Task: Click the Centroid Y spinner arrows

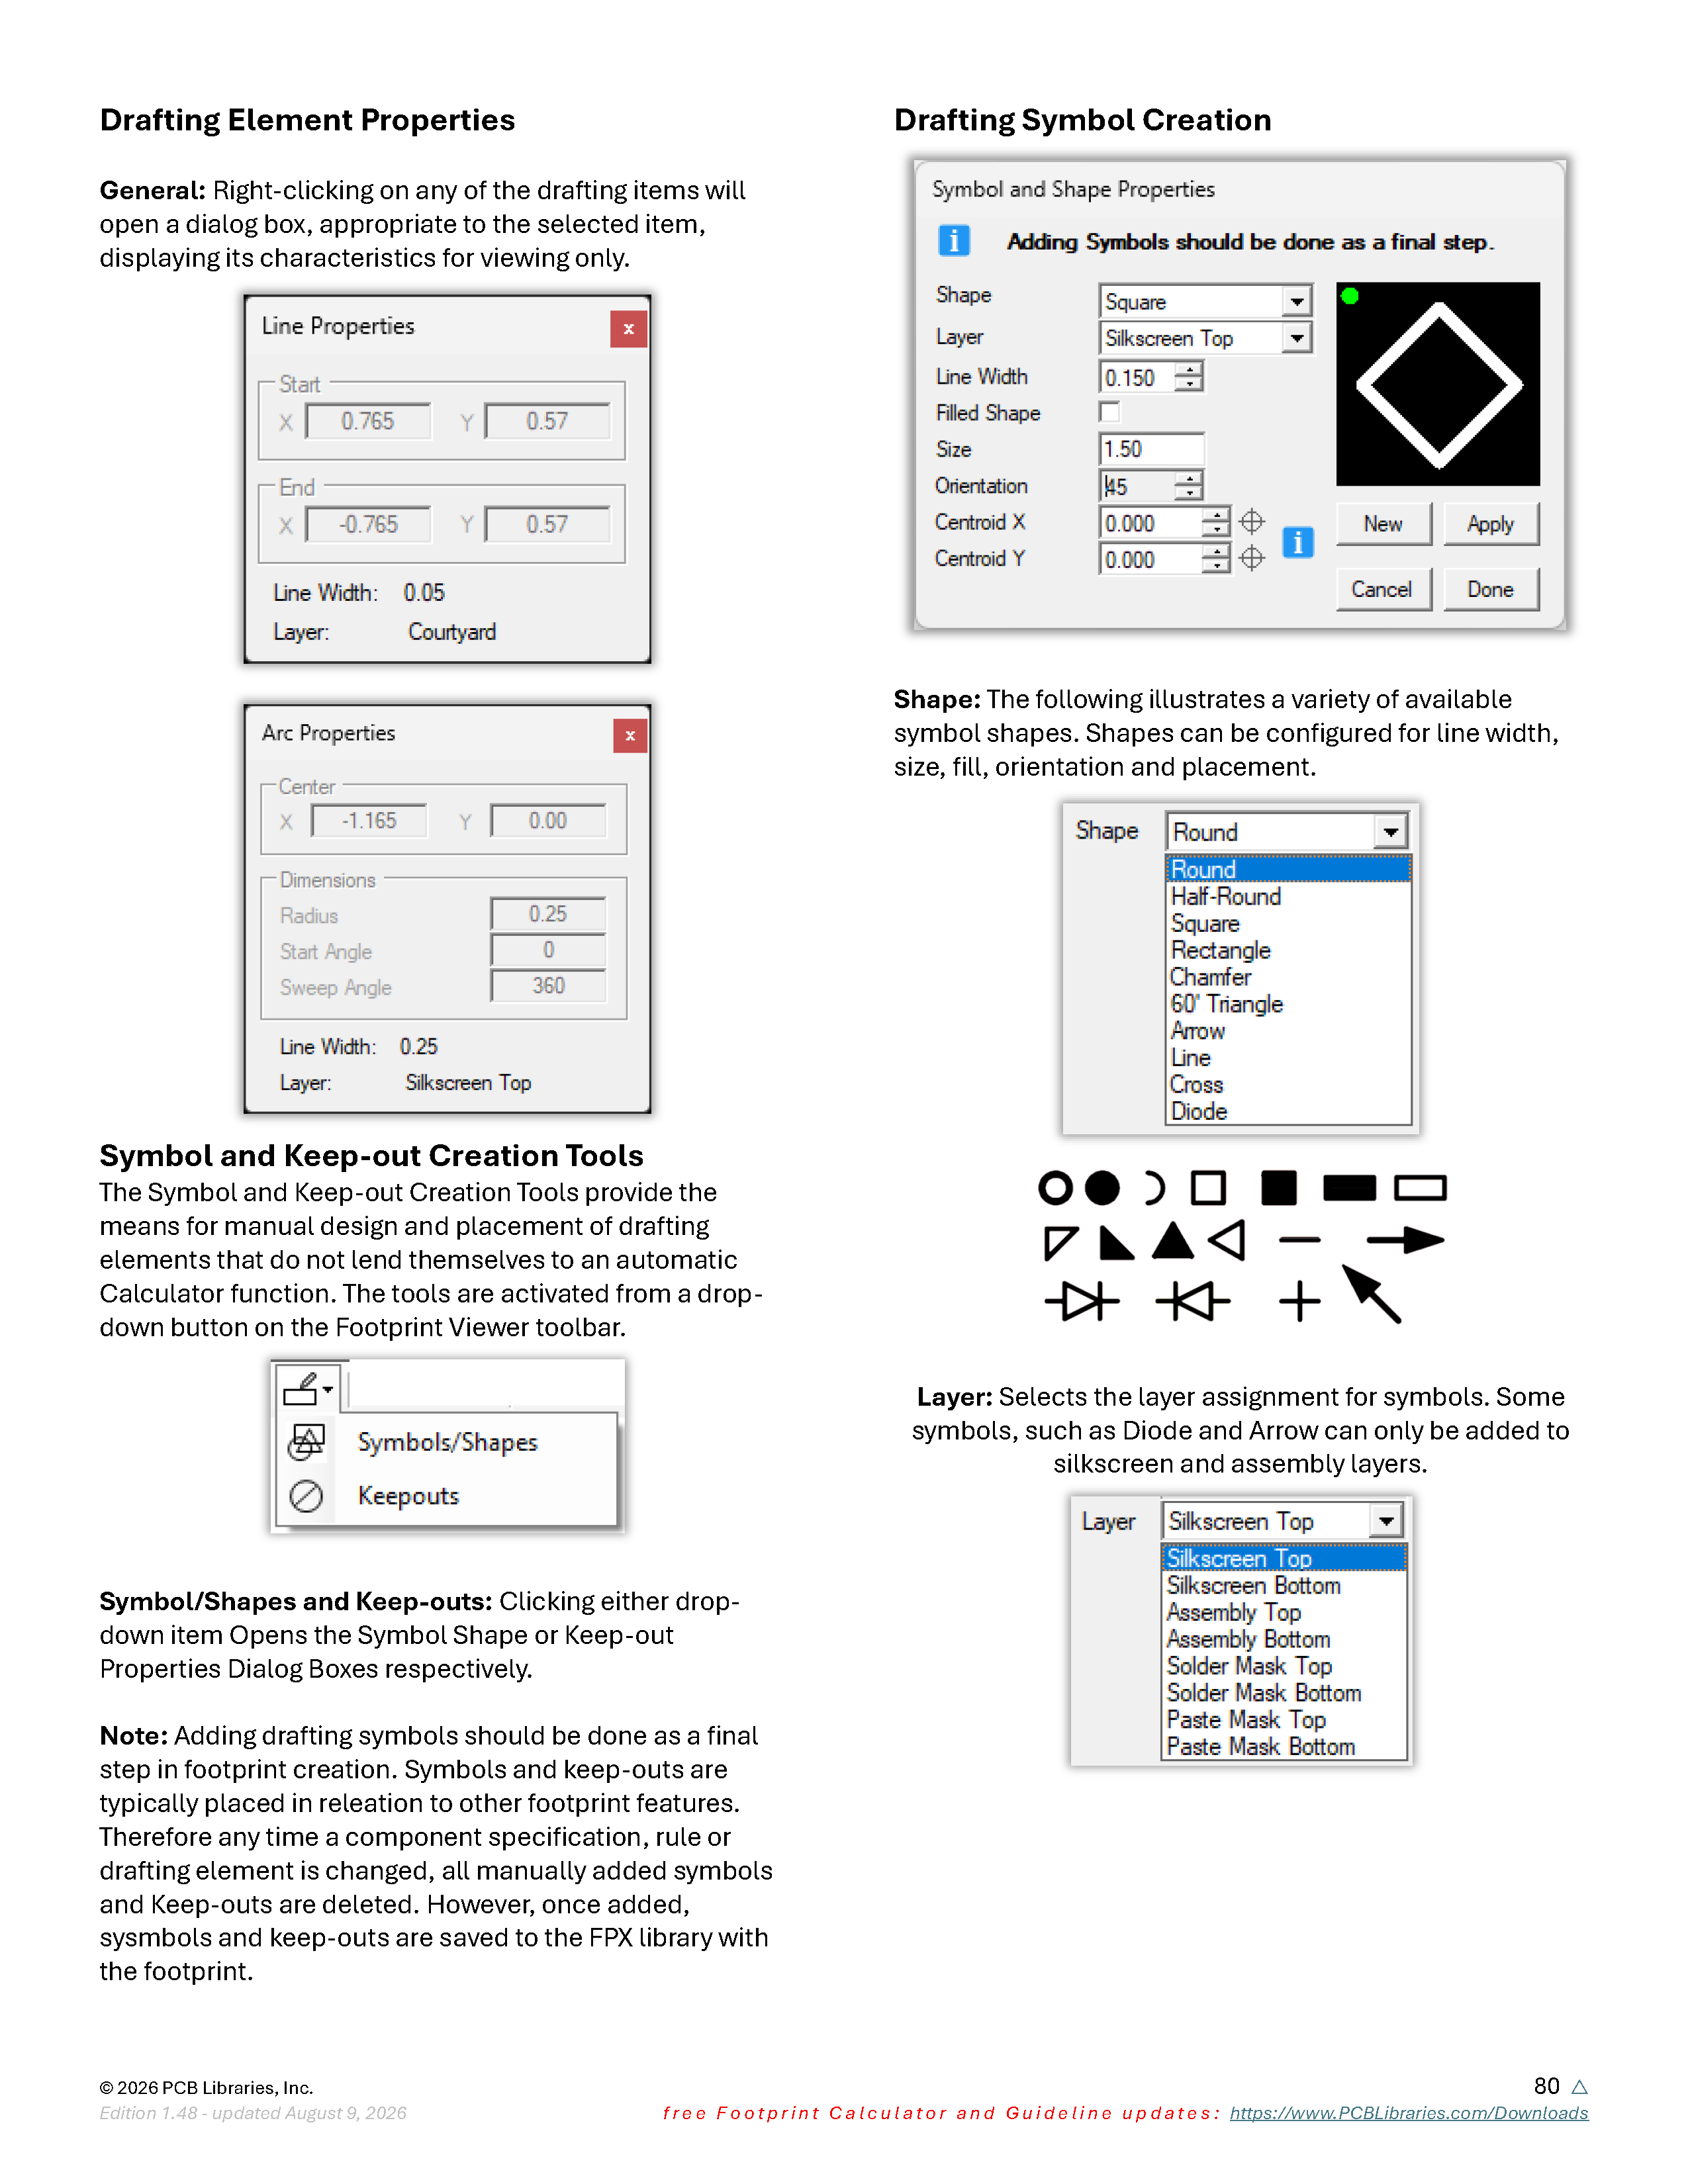Action: pos(1216,559)
